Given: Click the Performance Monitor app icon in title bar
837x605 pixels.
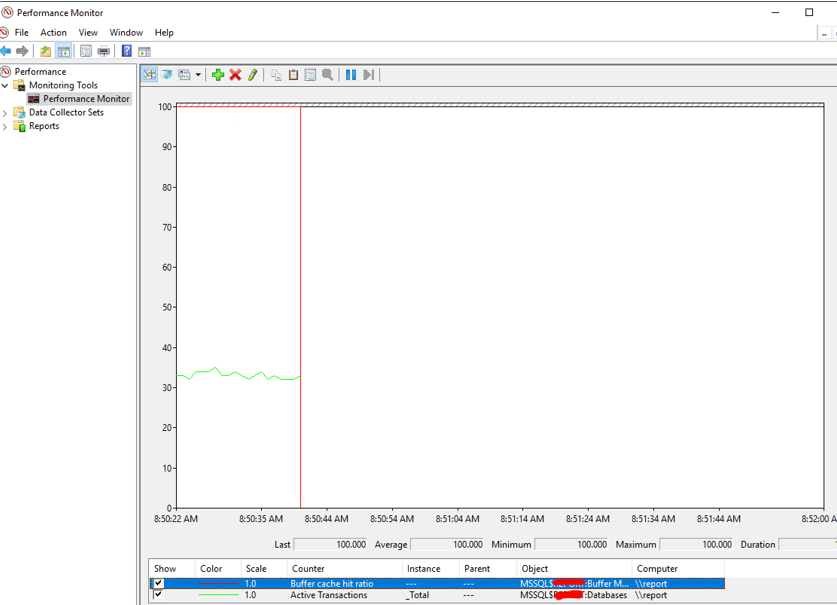Looking at the screenshot, I should tap(7, 12).
